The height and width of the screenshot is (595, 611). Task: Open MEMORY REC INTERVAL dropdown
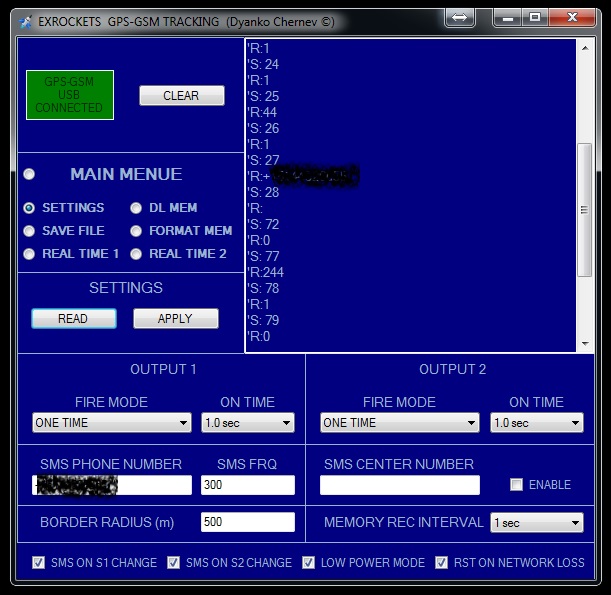(537, 522)
